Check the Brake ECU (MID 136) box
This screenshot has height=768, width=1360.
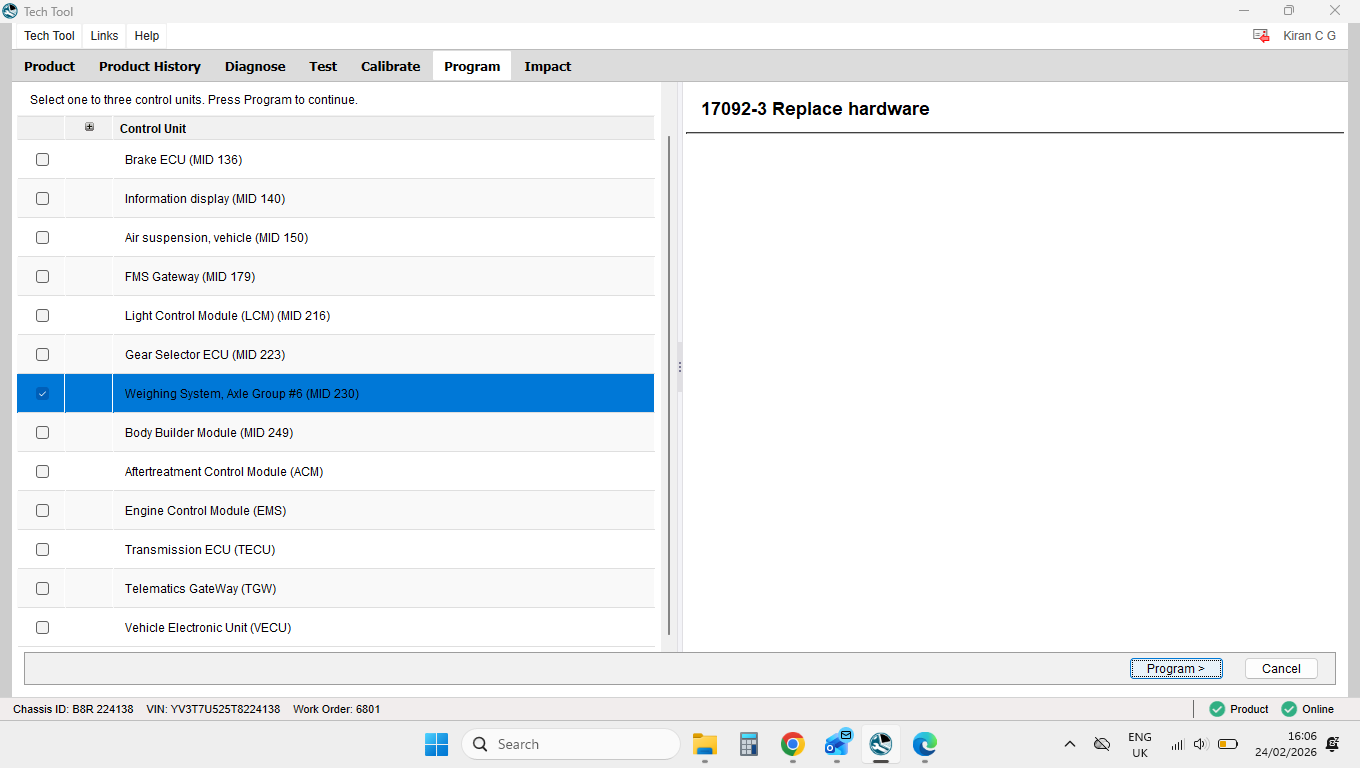(42, 159)
